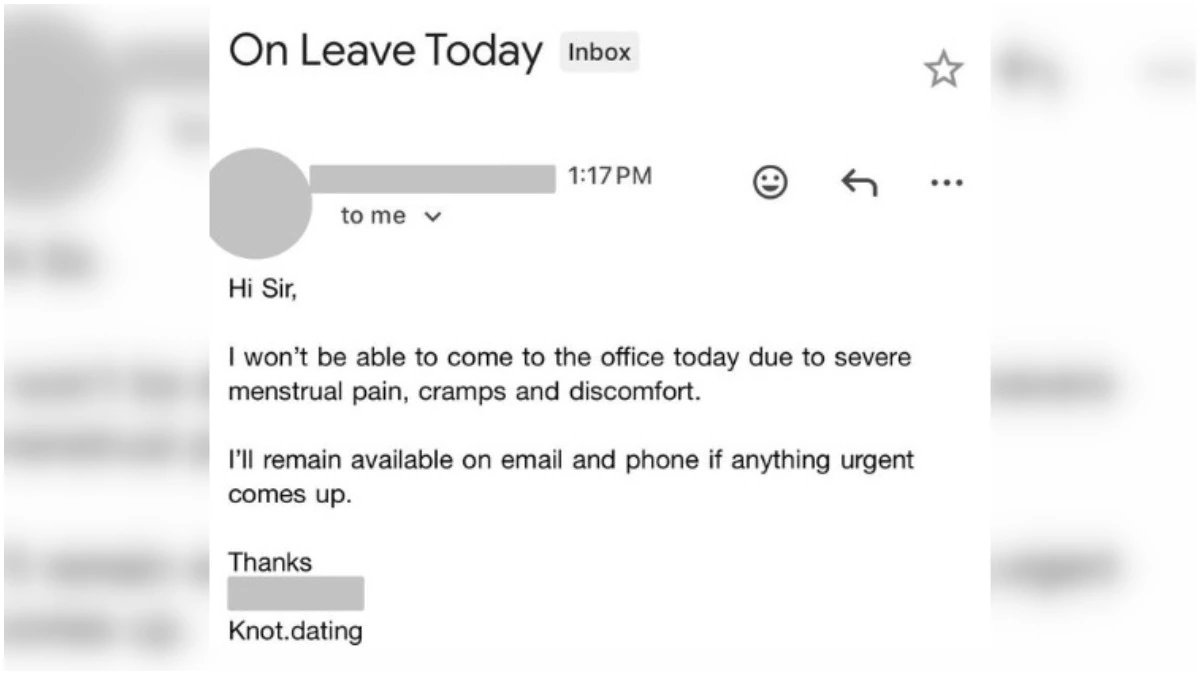The width and height of the screenshot is (1200, 675).
Task: Click the 'to me' recipient text
Action: click(373, 216)
